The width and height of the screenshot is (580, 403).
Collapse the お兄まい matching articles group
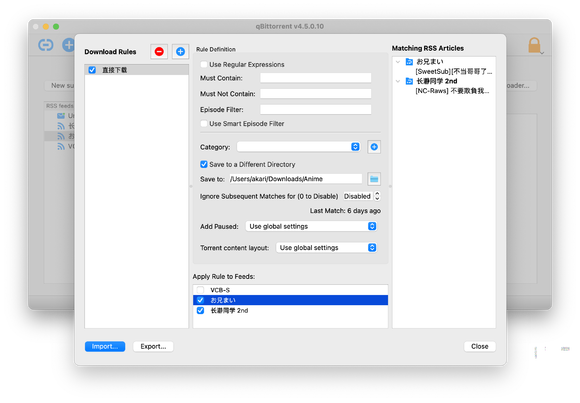pos(398,62)
